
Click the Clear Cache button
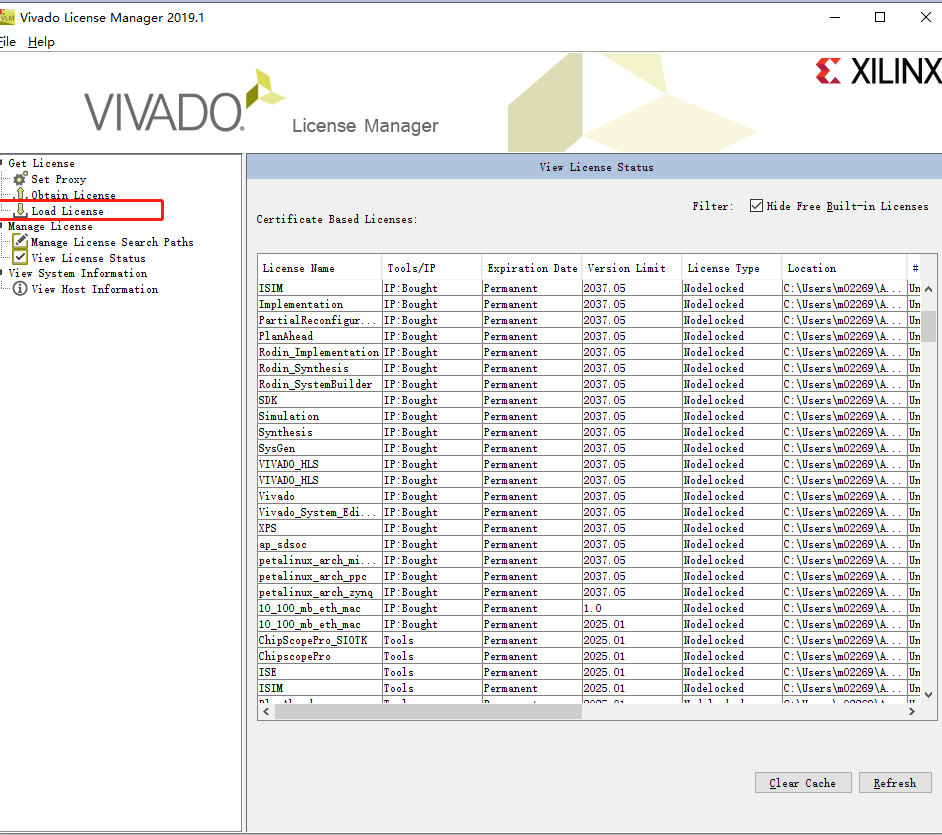click(803, 783)
